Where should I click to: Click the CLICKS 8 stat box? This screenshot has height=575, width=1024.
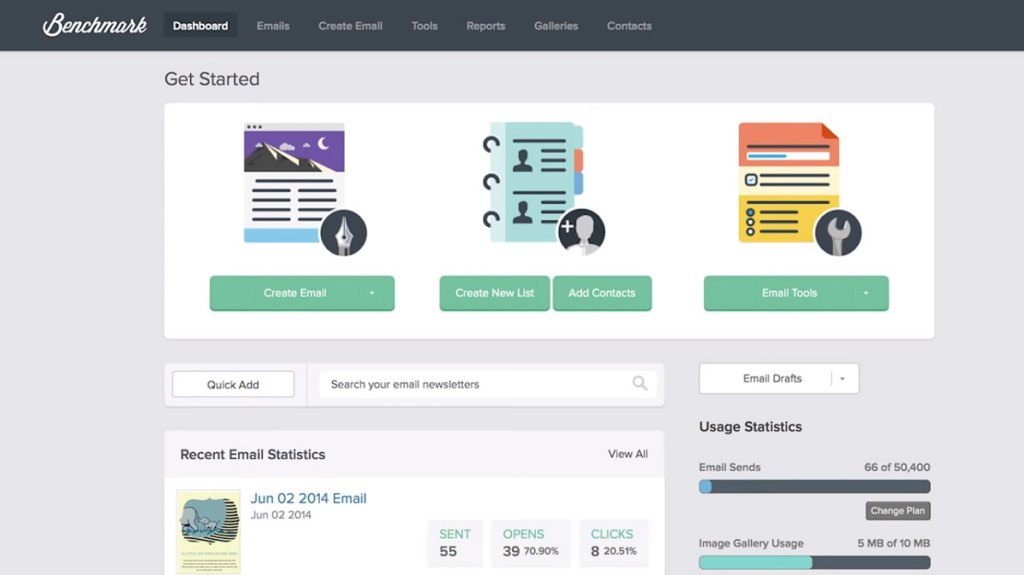click(x=613, y=543)
